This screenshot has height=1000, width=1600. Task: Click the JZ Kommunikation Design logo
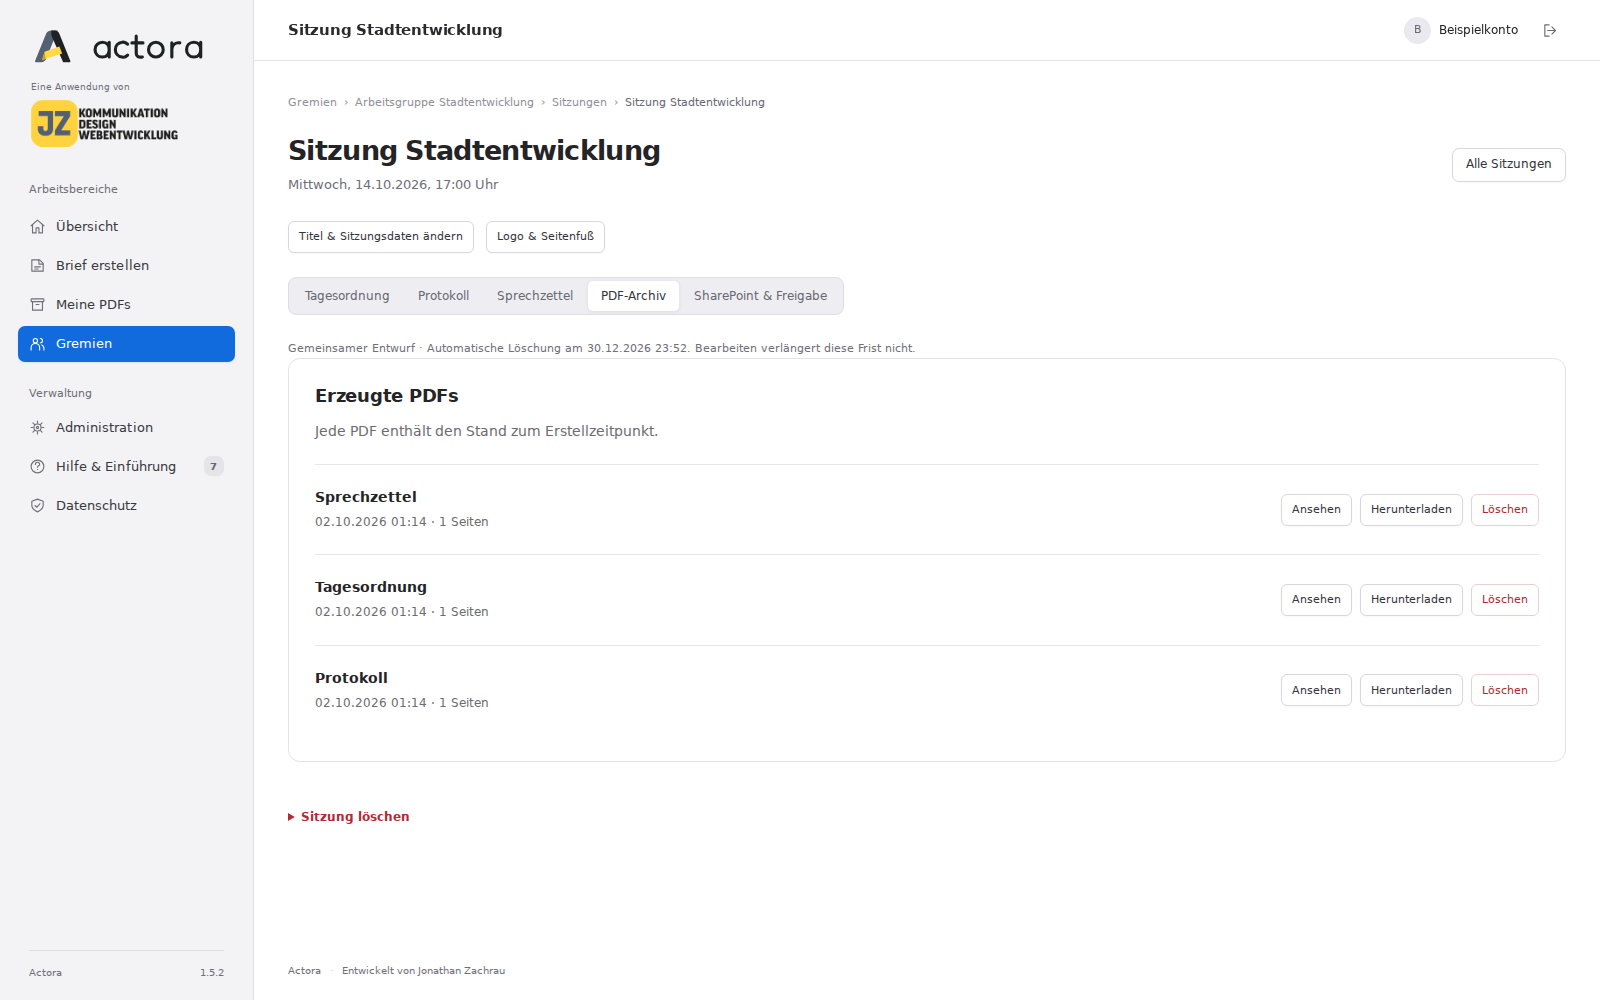[104, 123]
